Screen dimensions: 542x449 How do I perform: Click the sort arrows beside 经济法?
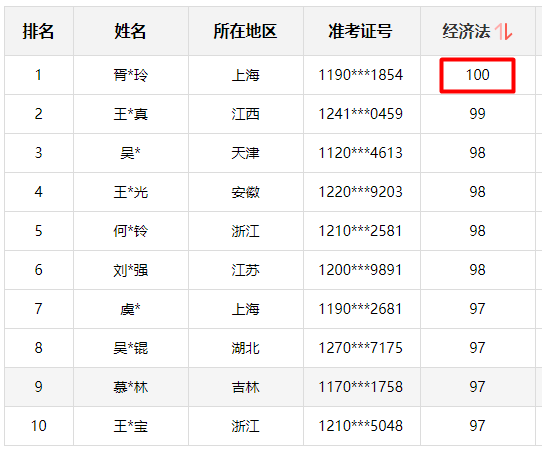504,31
